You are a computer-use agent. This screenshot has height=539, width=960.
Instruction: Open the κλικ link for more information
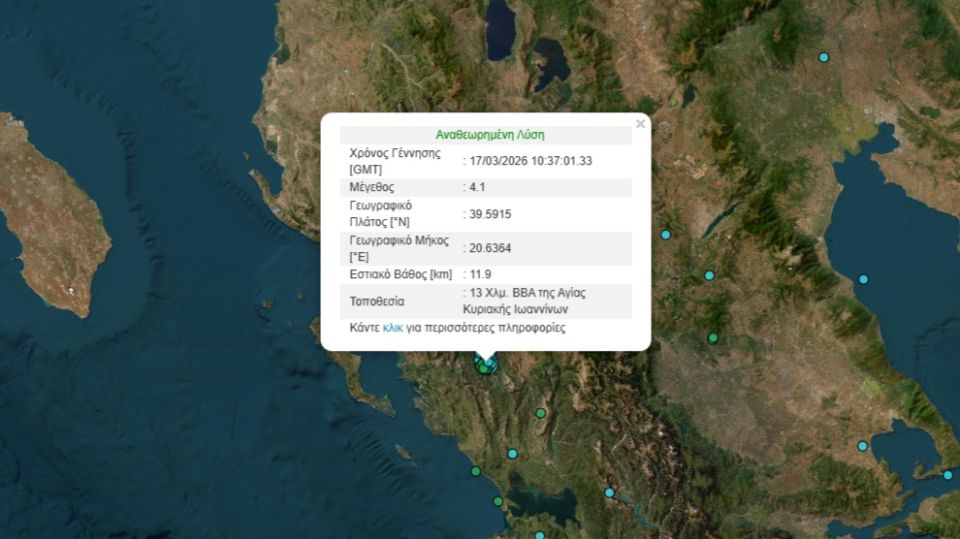point(392,327)
